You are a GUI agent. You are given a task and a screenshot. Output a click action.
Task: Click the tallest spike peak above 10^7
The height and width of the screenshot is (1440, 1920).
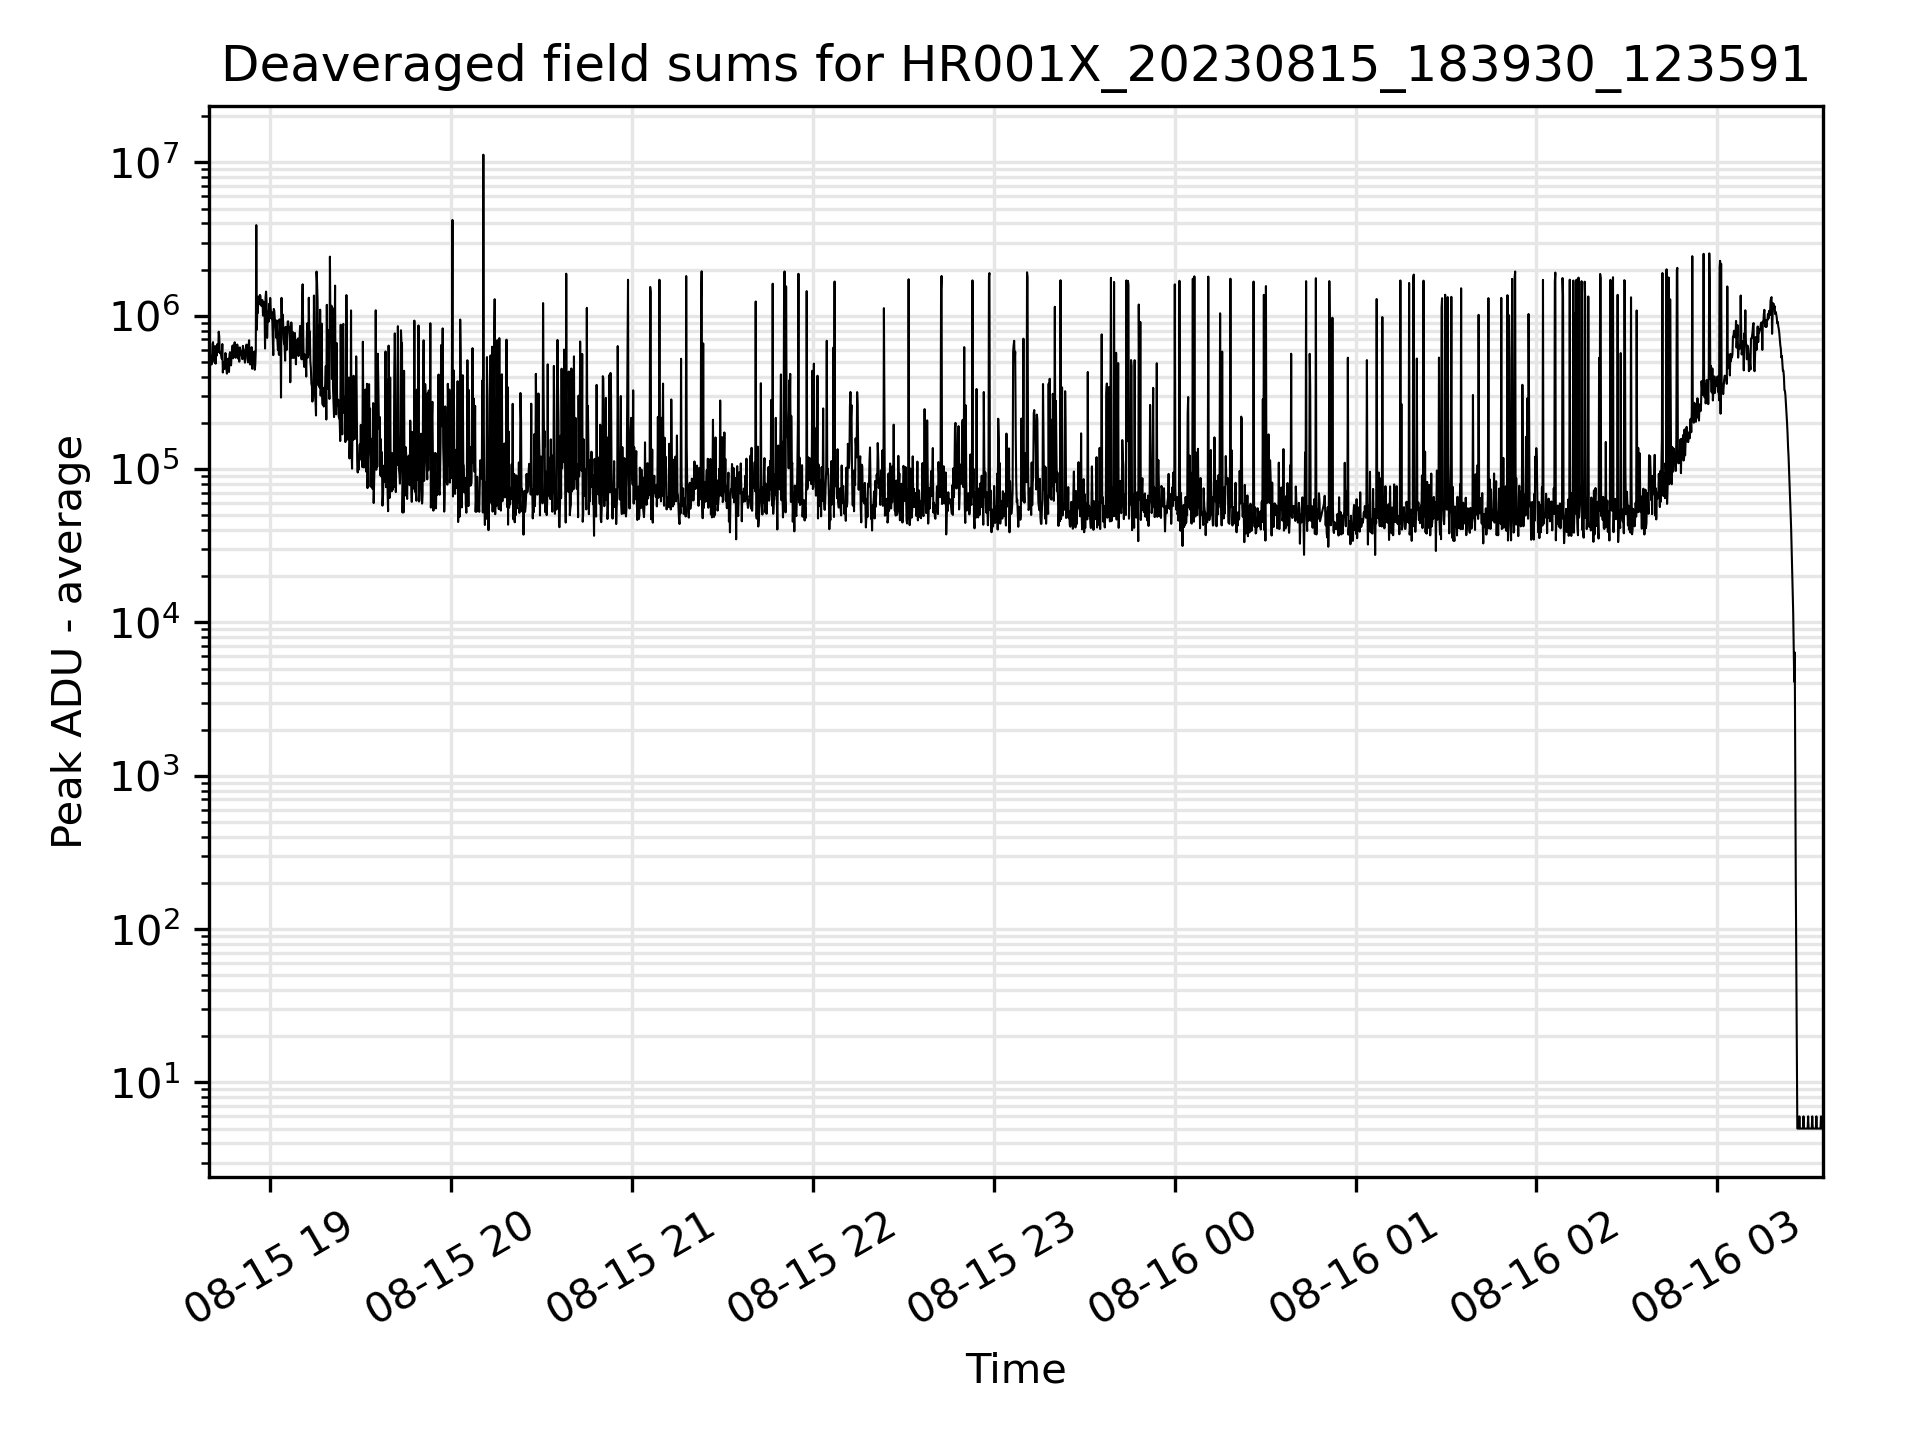[483, 156]
